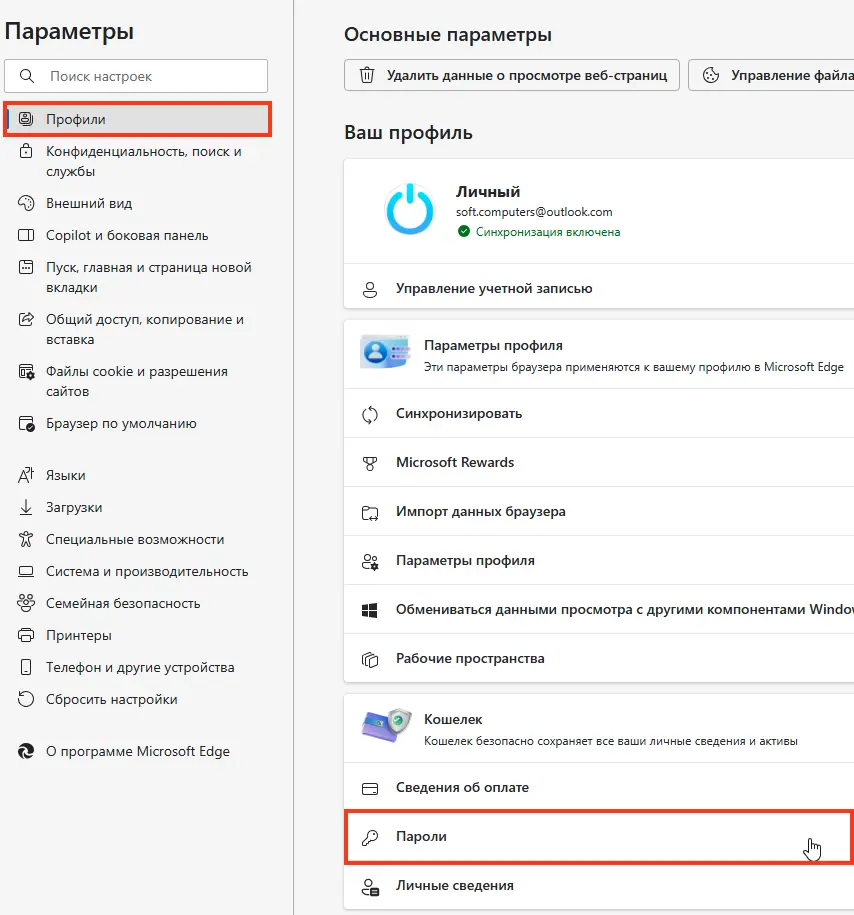This screenshot has width=854, height=915.
Task: Click the Личный profile avatar picture
Action: pos(410,209)
